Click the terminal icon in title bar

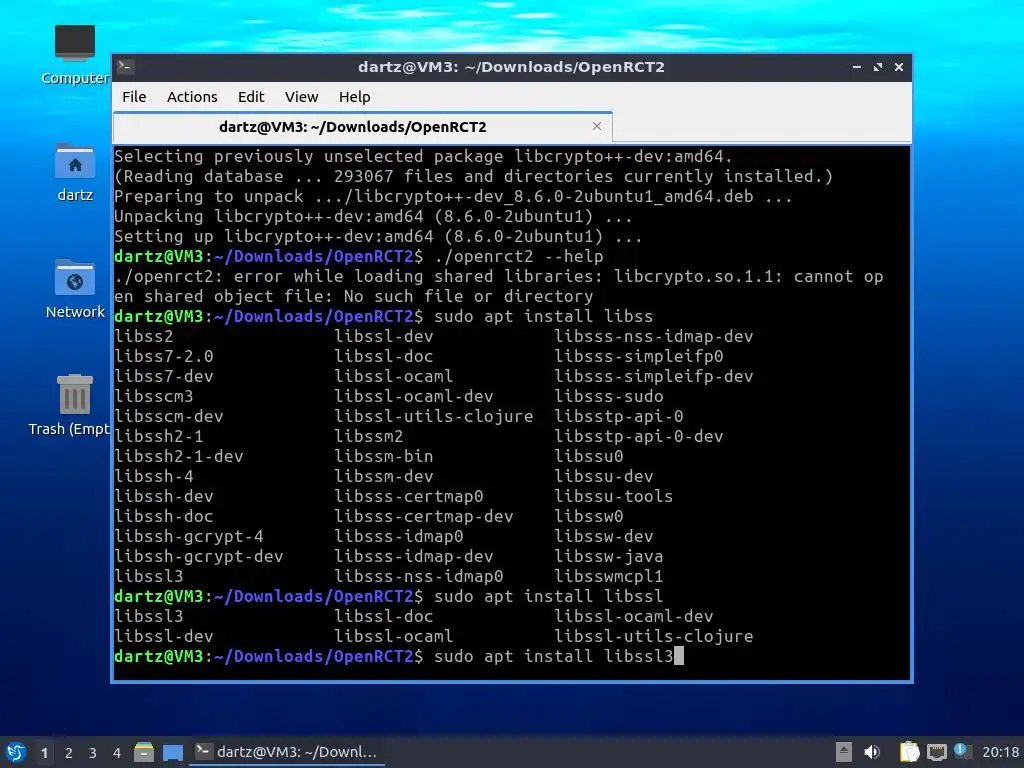coord(126,67)
